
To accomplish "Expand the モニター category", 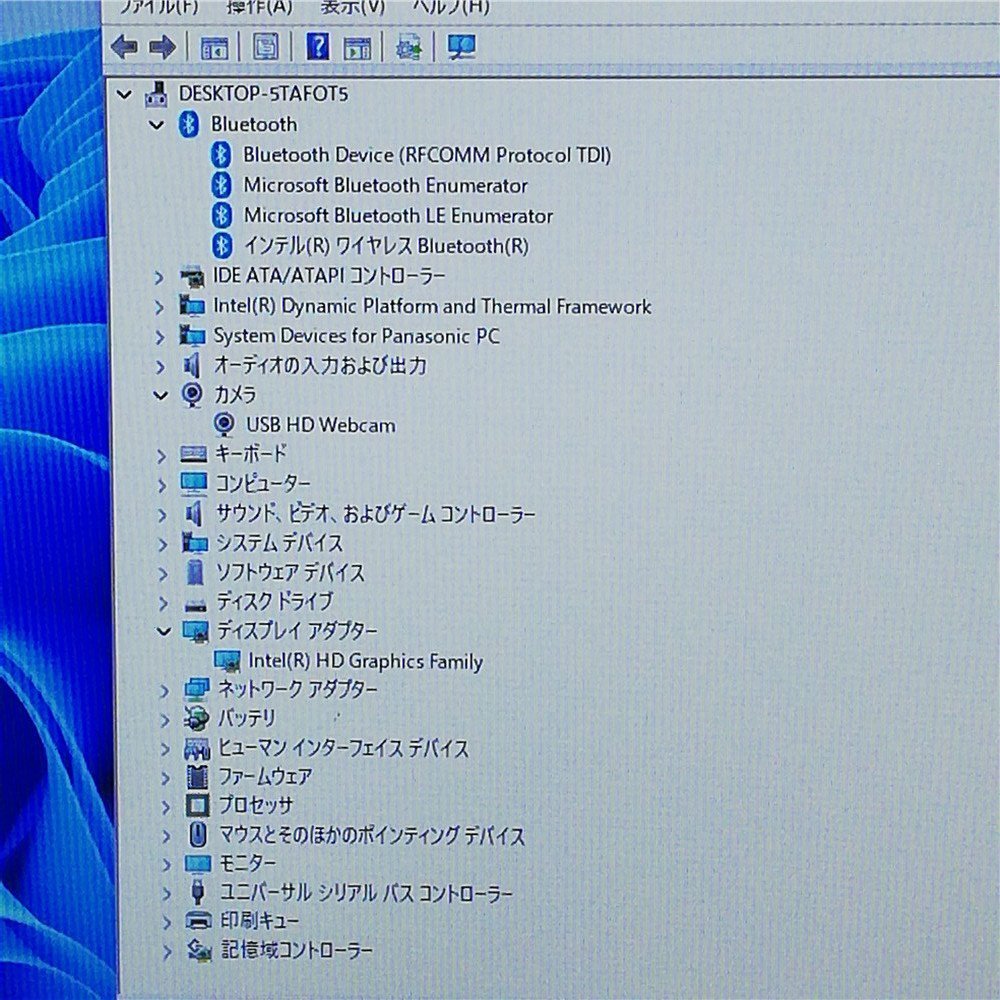I will tap(166, 865).
